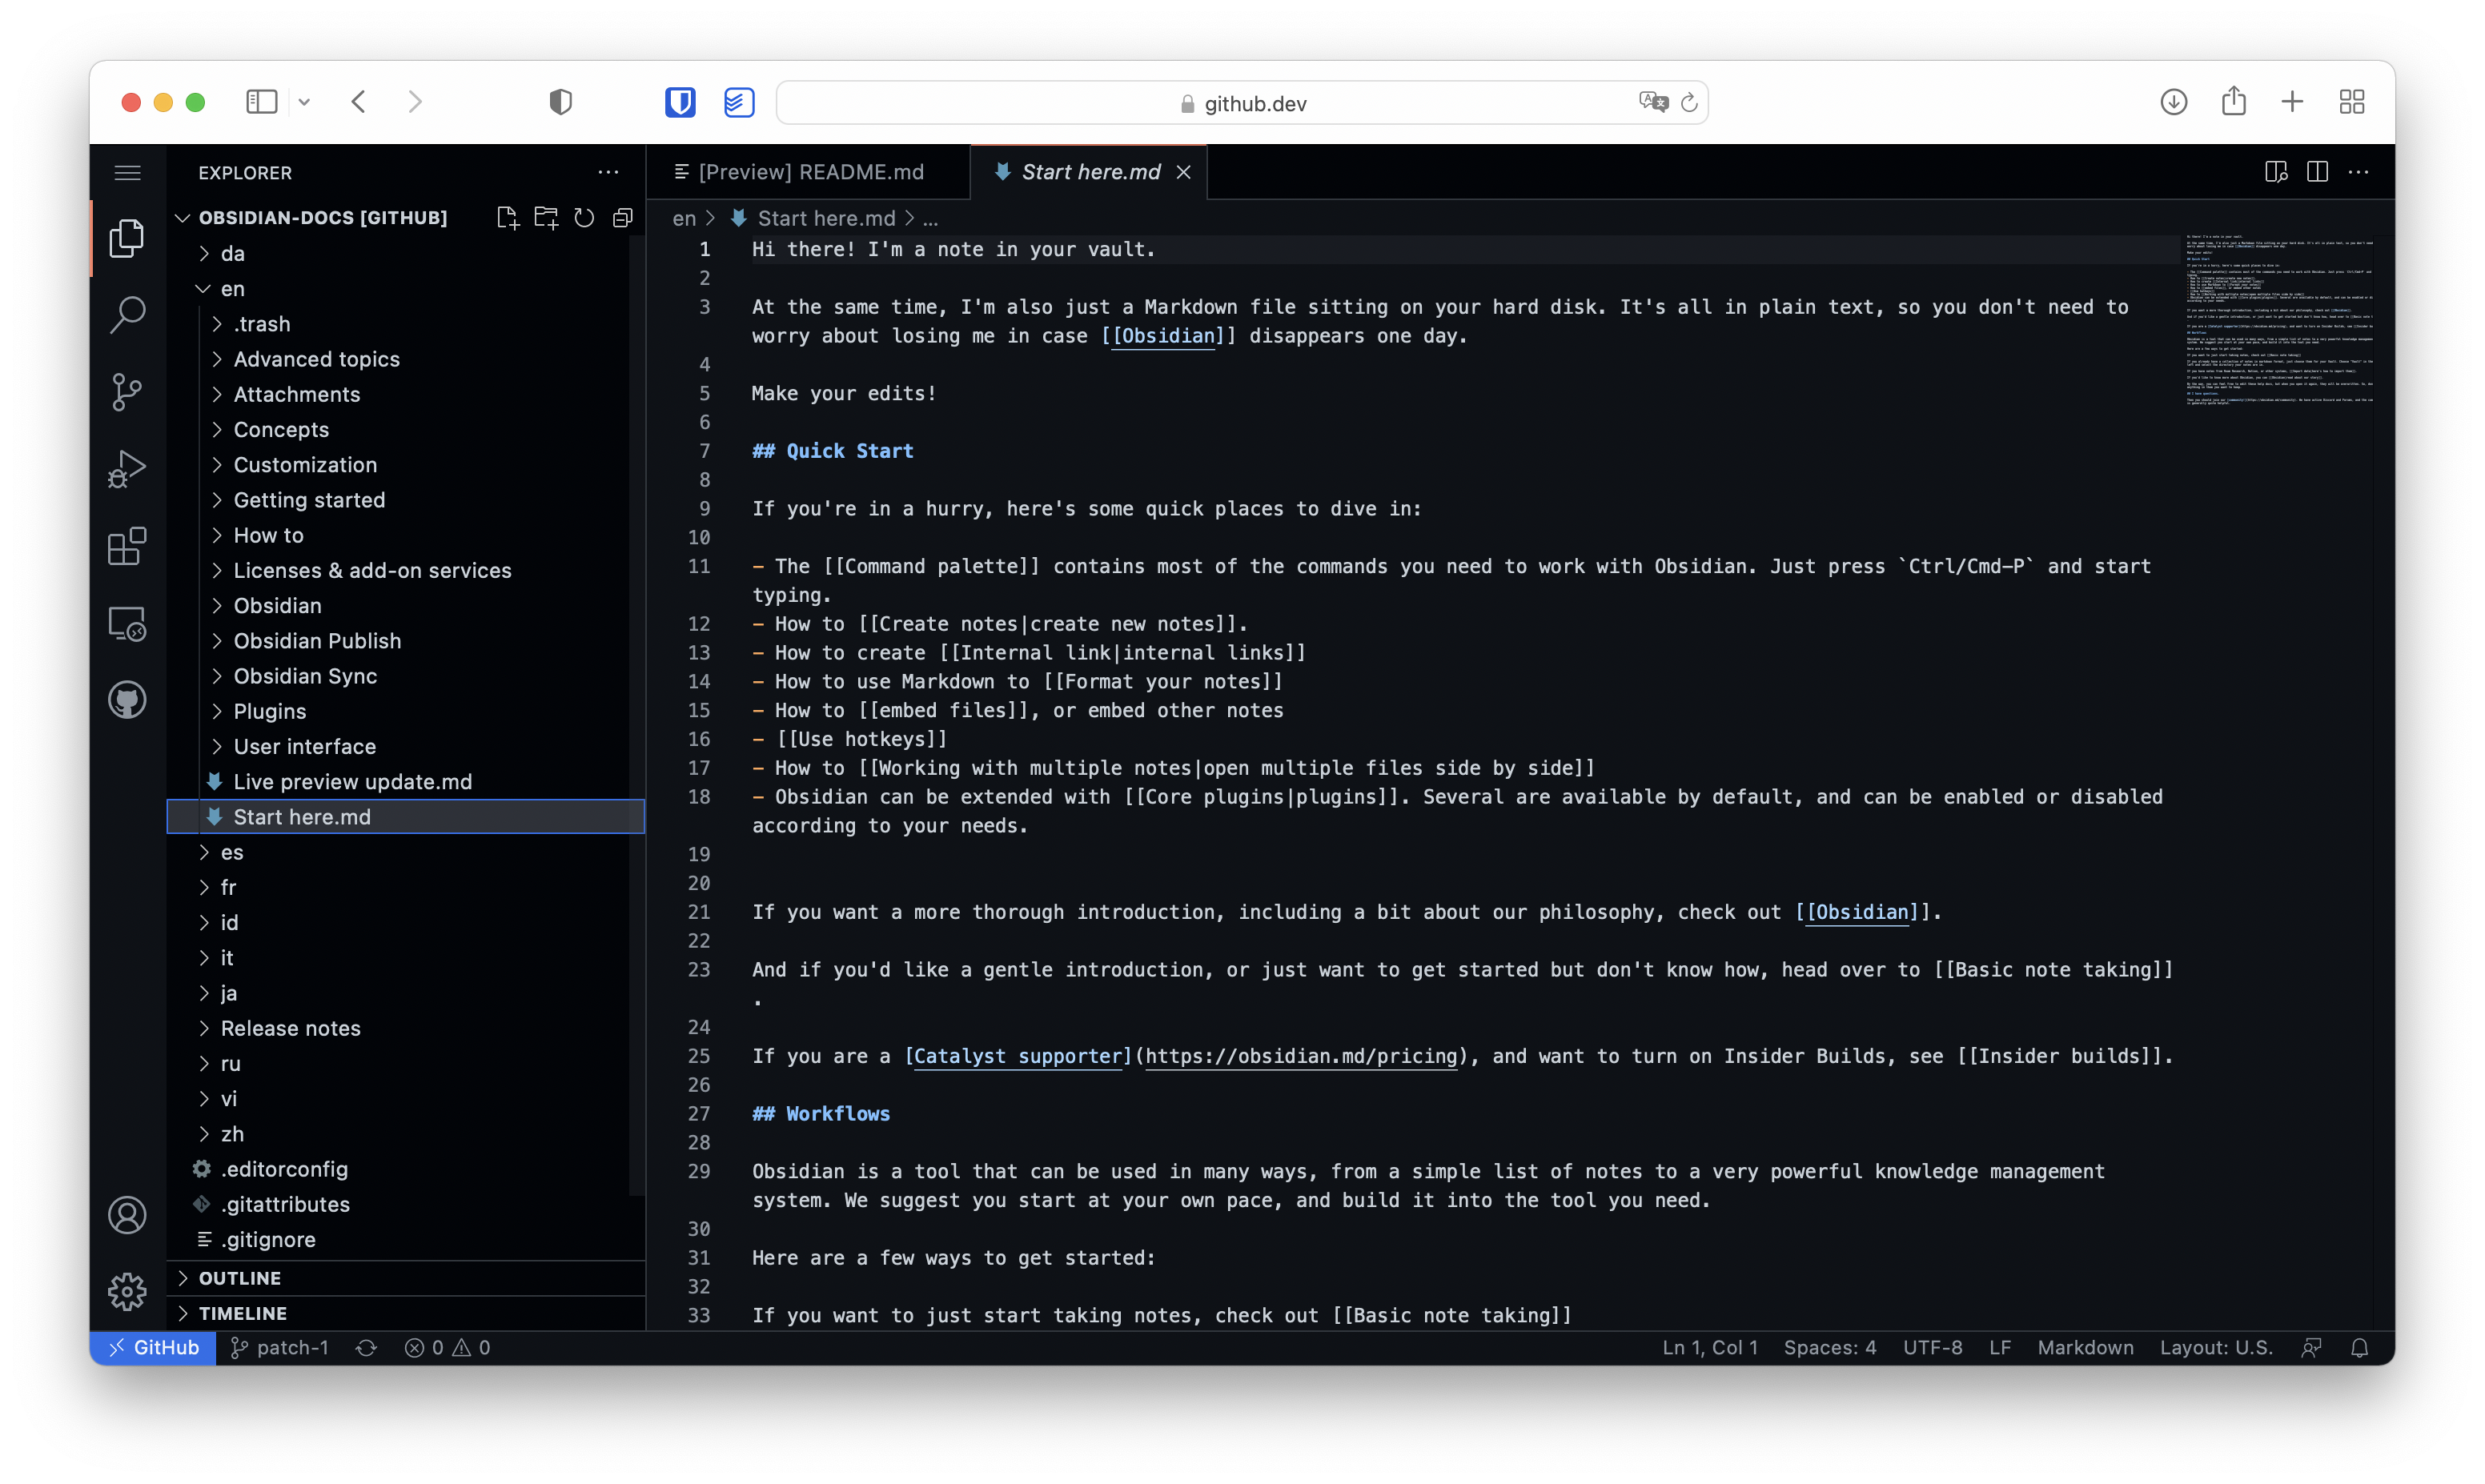Screen dimensions: 2485x1484
Task: Open Live preview update.md file
Action: point(352,782)
